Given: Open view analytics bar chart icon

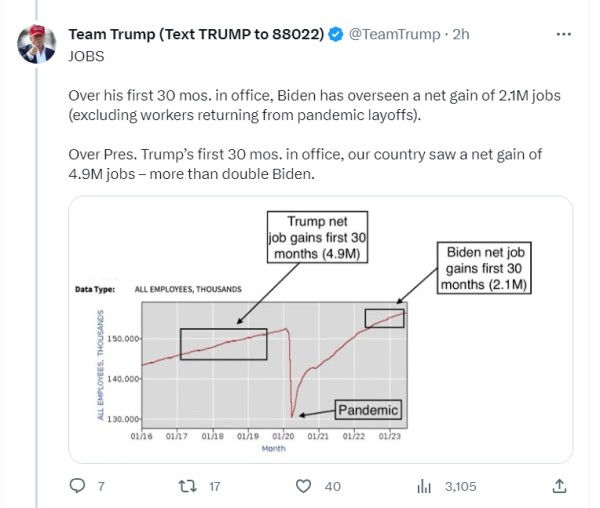Looking at the screenshot, I should click(423, 486).
